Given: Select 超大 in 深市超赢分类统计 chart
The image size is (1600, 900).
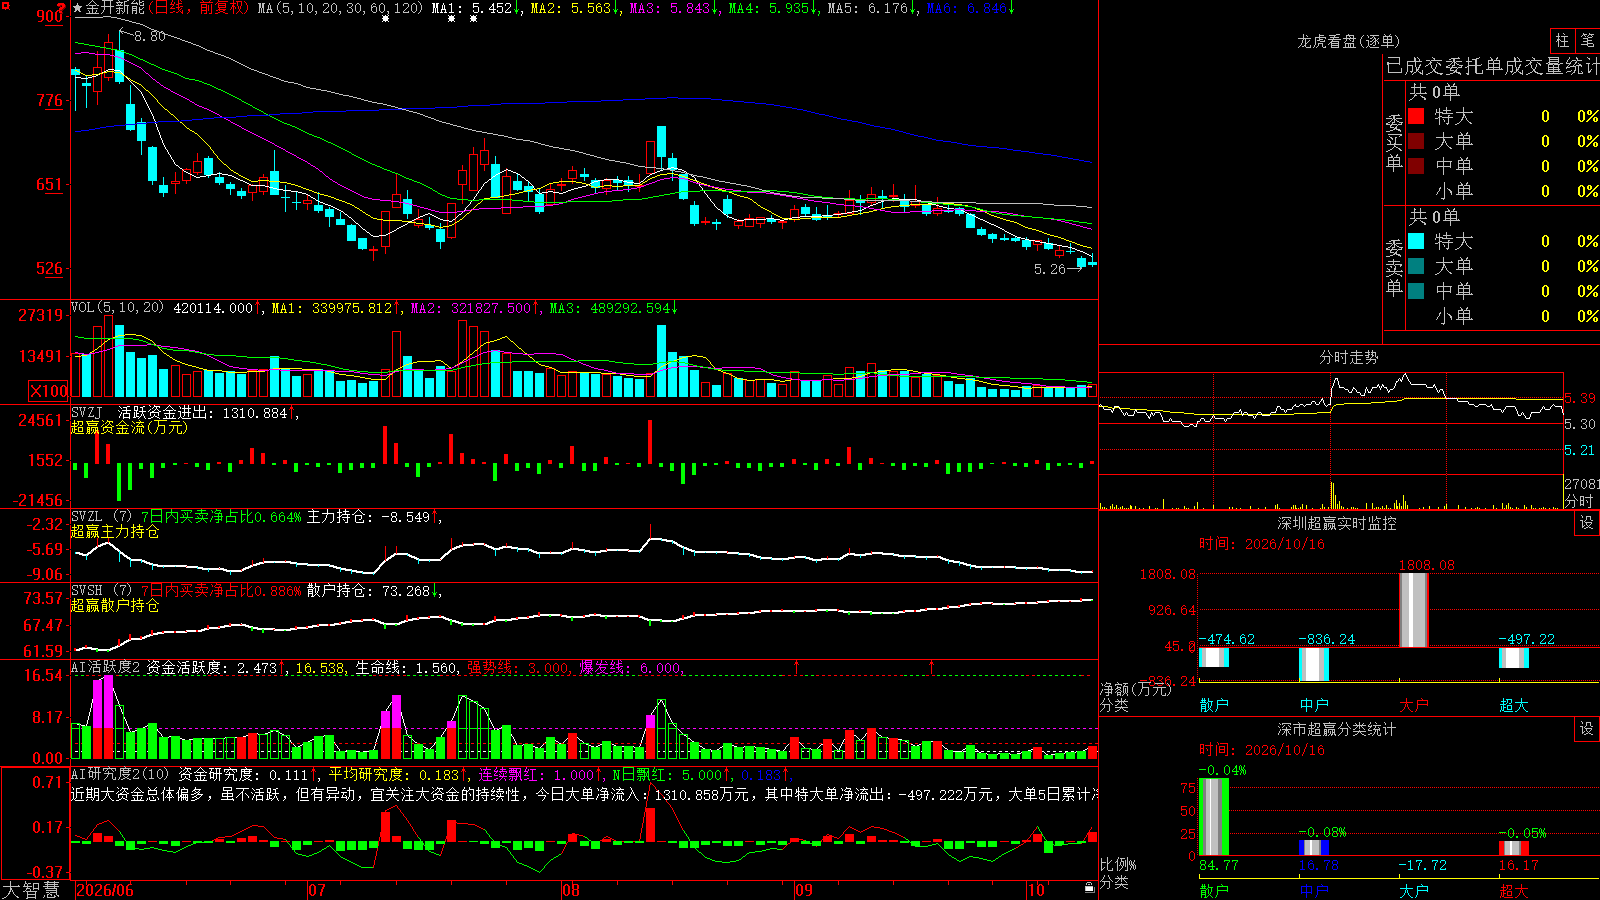Looking at the screenshot, I should coord(1514,890).
